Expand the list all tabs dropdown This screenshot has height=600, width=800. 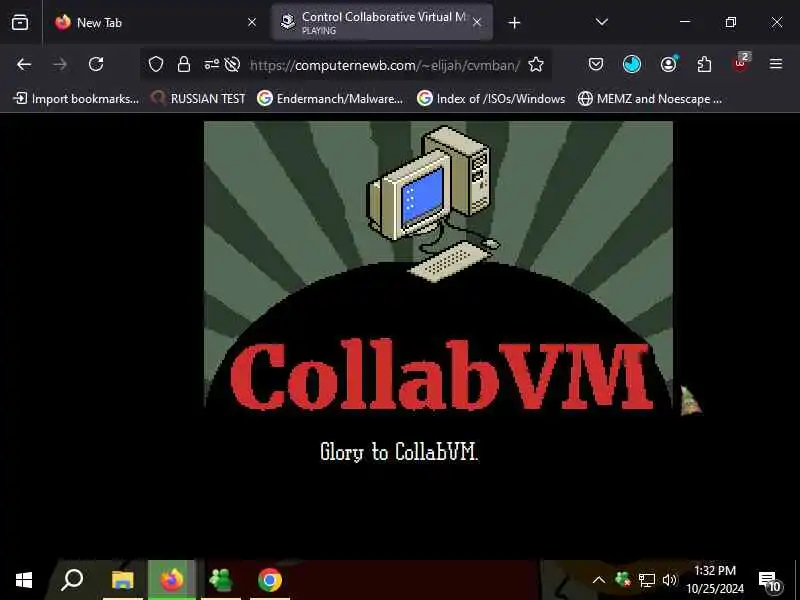coord(602,22)
